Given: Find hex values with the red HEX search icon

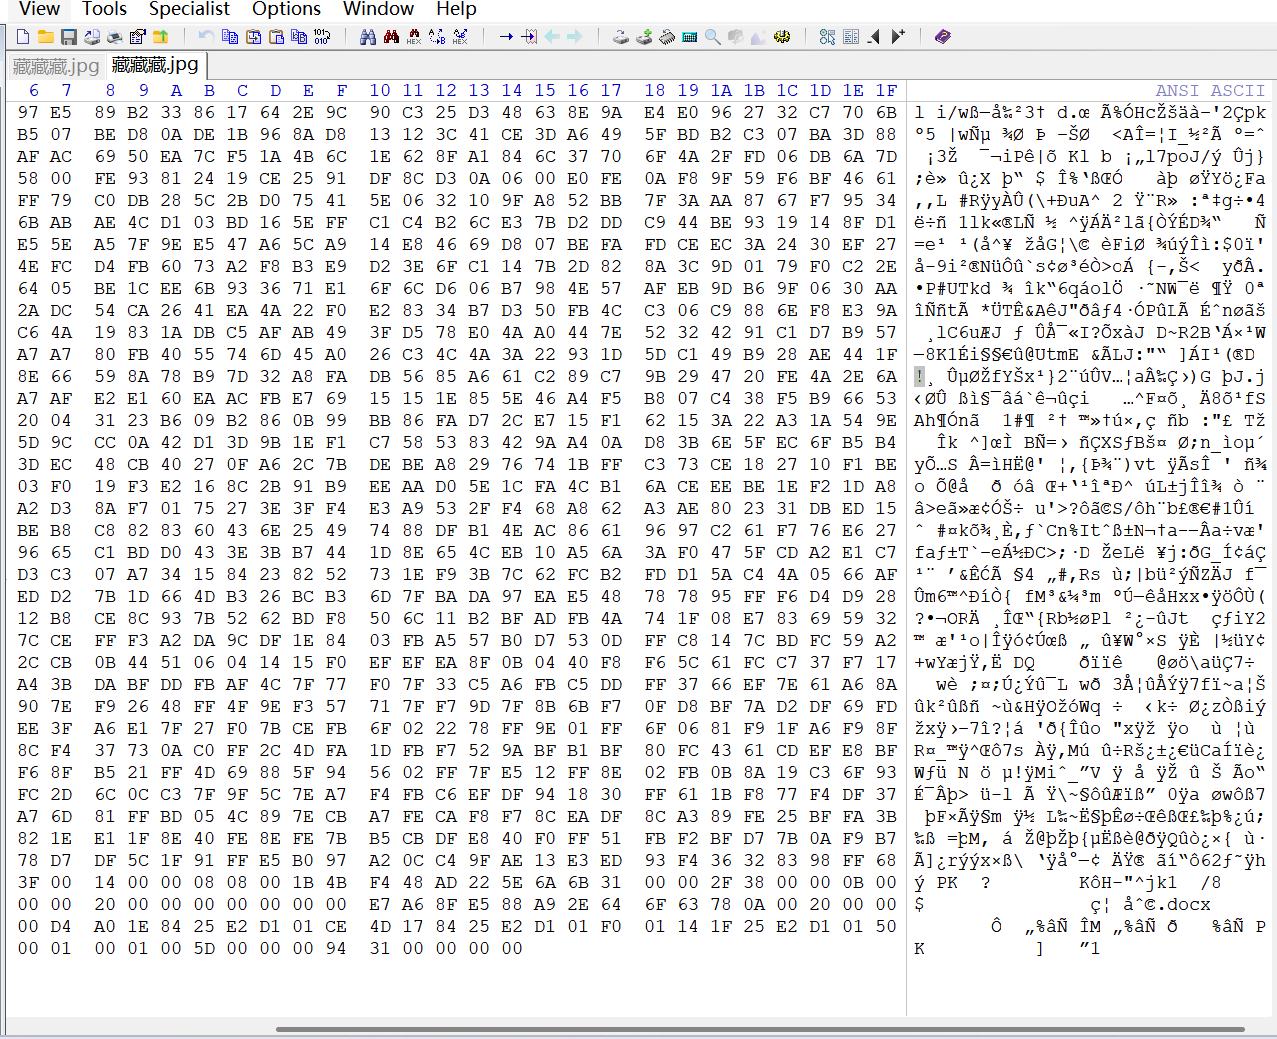Looking at the screenshot, I should [413, 36].
